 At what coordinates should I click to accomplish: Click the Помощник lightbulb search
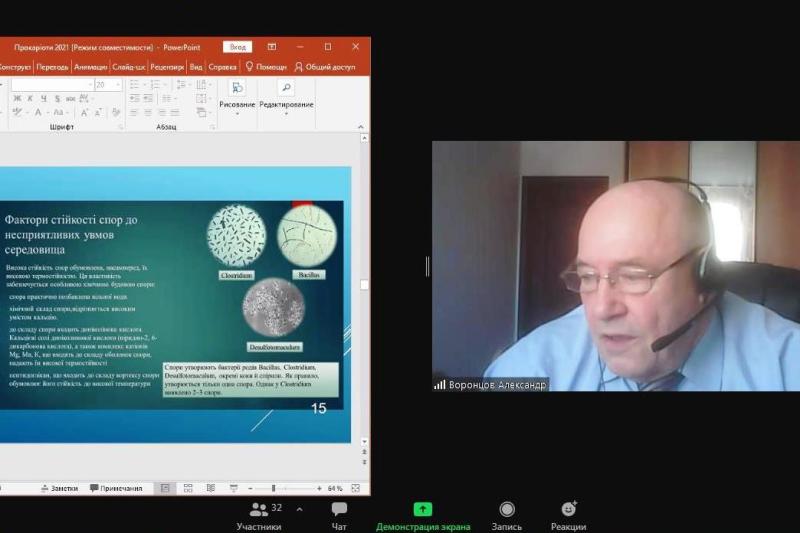tap(266, 67)
